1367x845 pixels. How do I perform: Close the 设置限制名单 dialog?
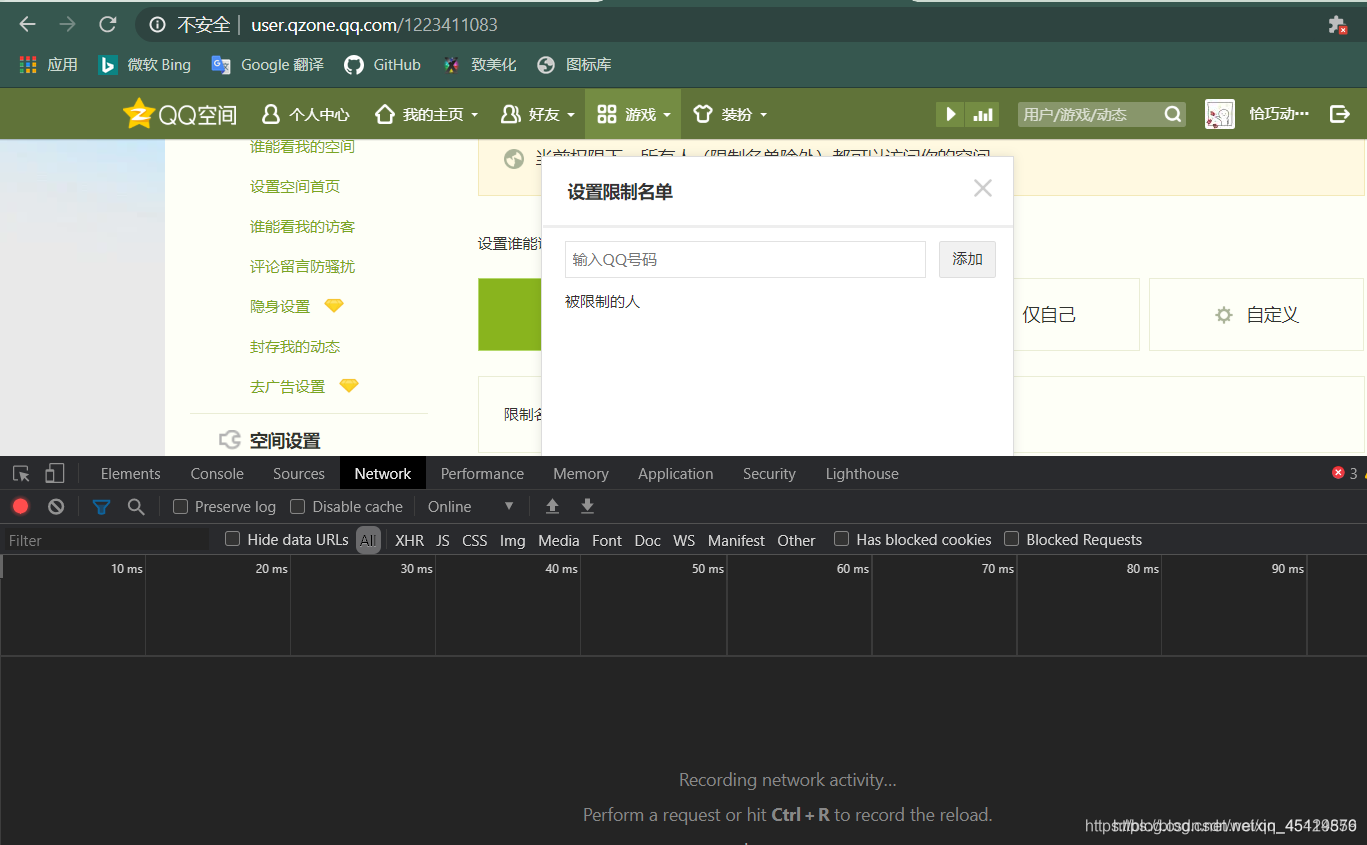pyautogui.click(x=983, y=188)
